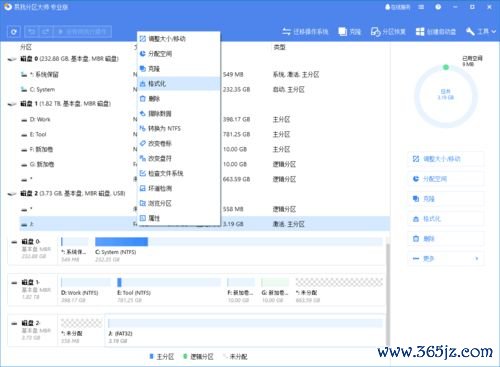Click the C: System (NTFS) usage bar in the disk map

tap(239, 242)
